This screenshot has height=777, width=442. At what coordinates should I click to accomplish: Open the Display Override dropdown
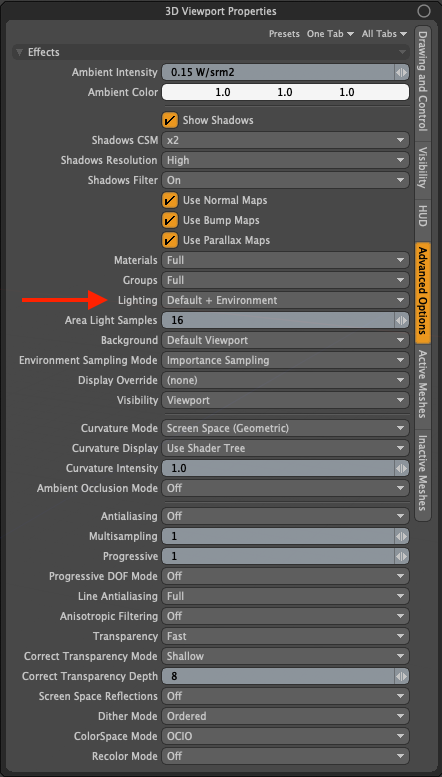click(285, 380)
